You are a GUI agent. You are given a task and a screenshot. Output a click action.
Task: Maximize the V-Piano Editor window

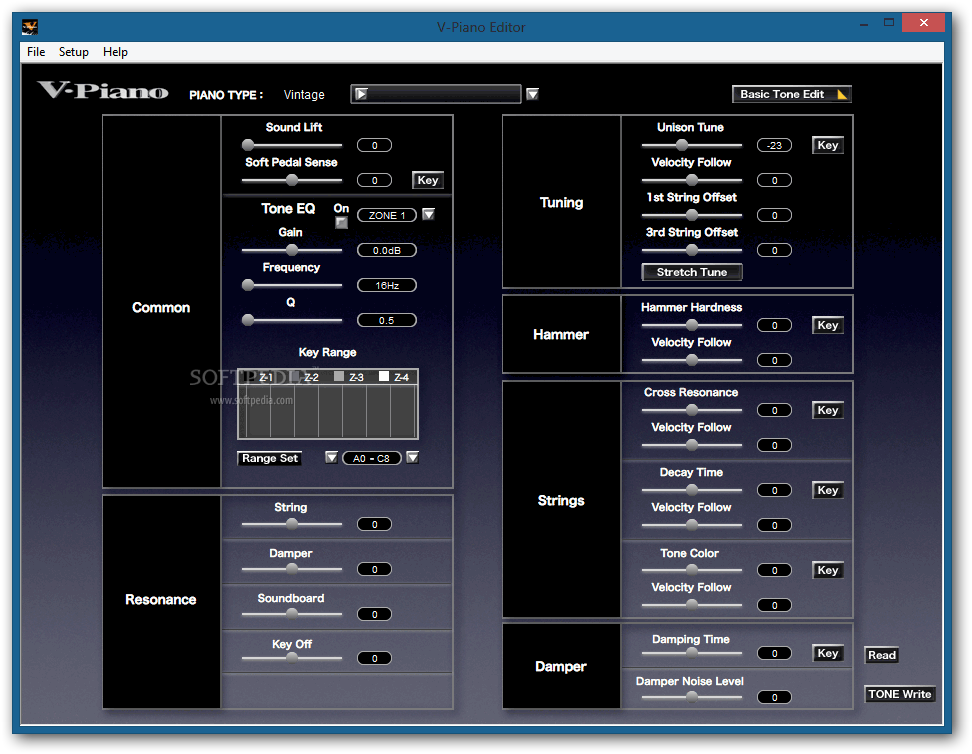(x=889, y=23)
